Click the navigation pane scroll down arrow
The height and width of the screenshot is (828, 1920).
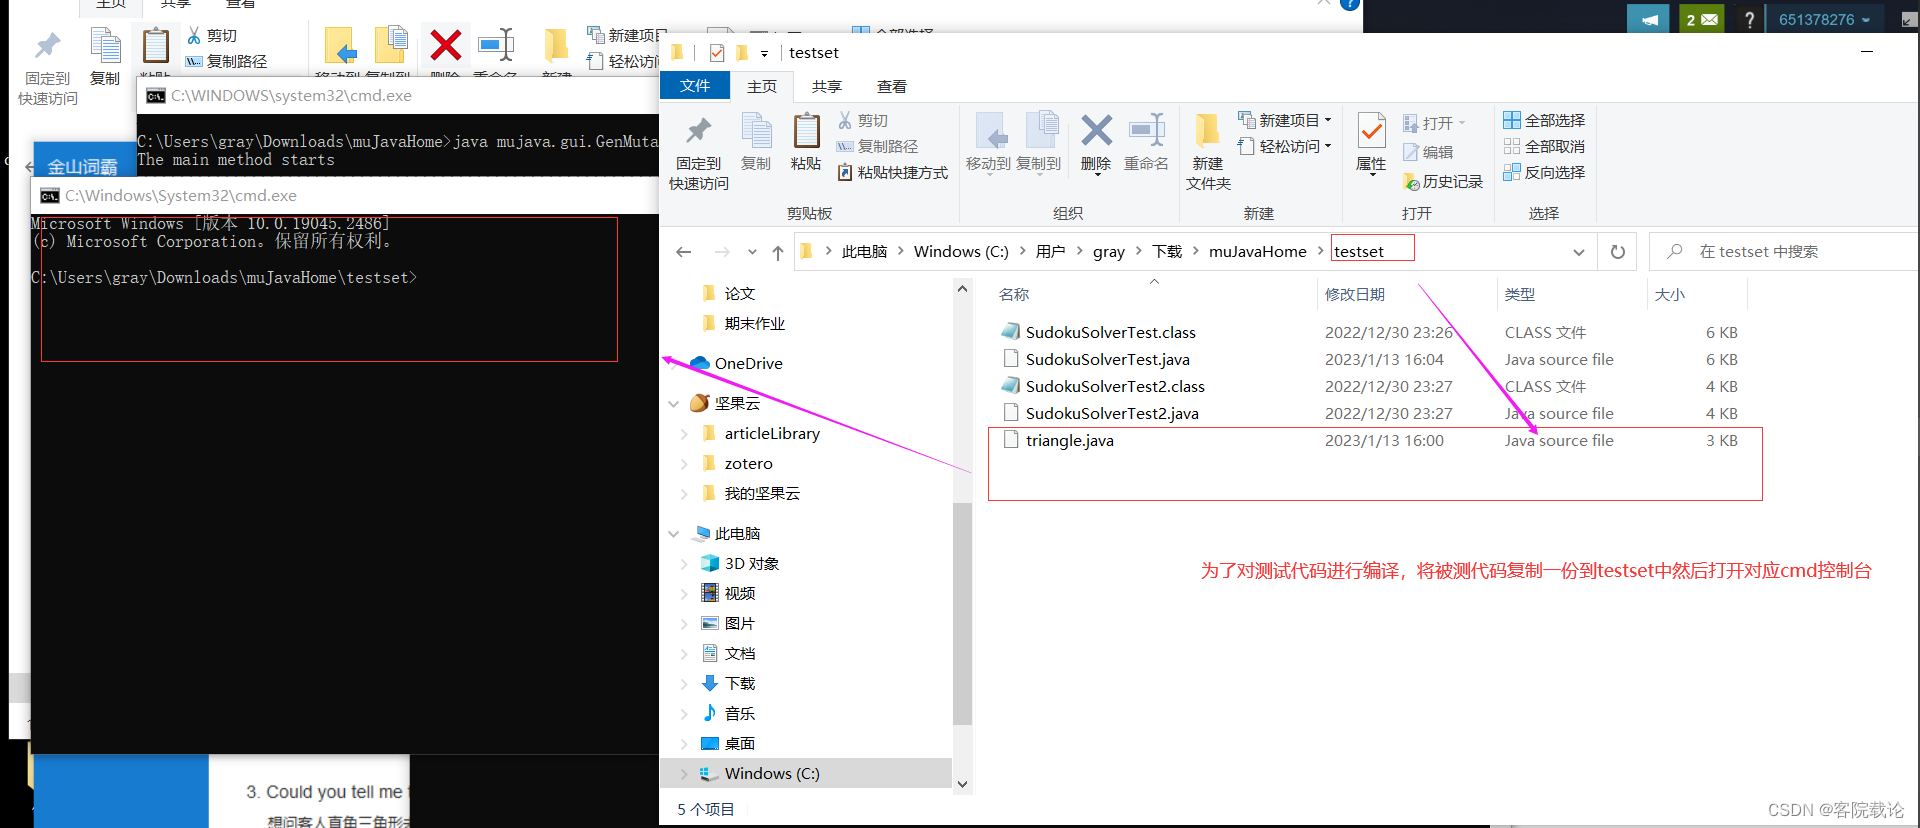(962, 784)
